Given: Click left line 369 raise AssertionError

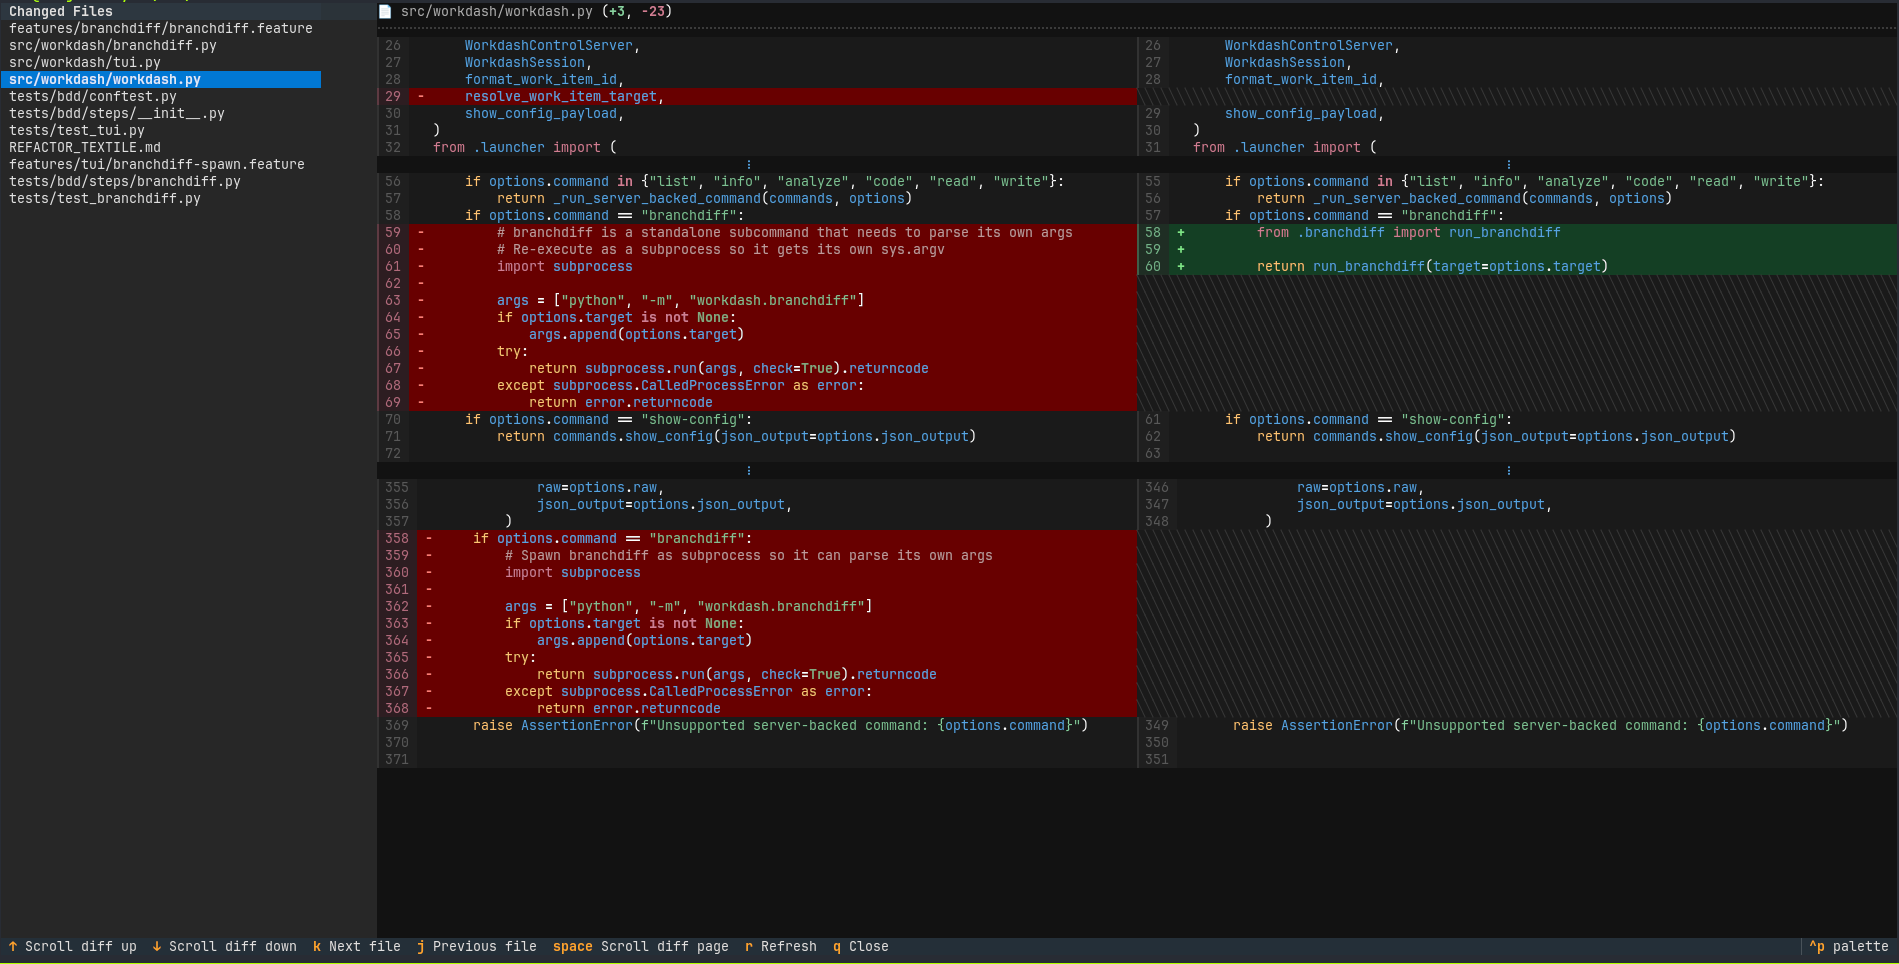Looking at the screenshot, I should [757, 726].
